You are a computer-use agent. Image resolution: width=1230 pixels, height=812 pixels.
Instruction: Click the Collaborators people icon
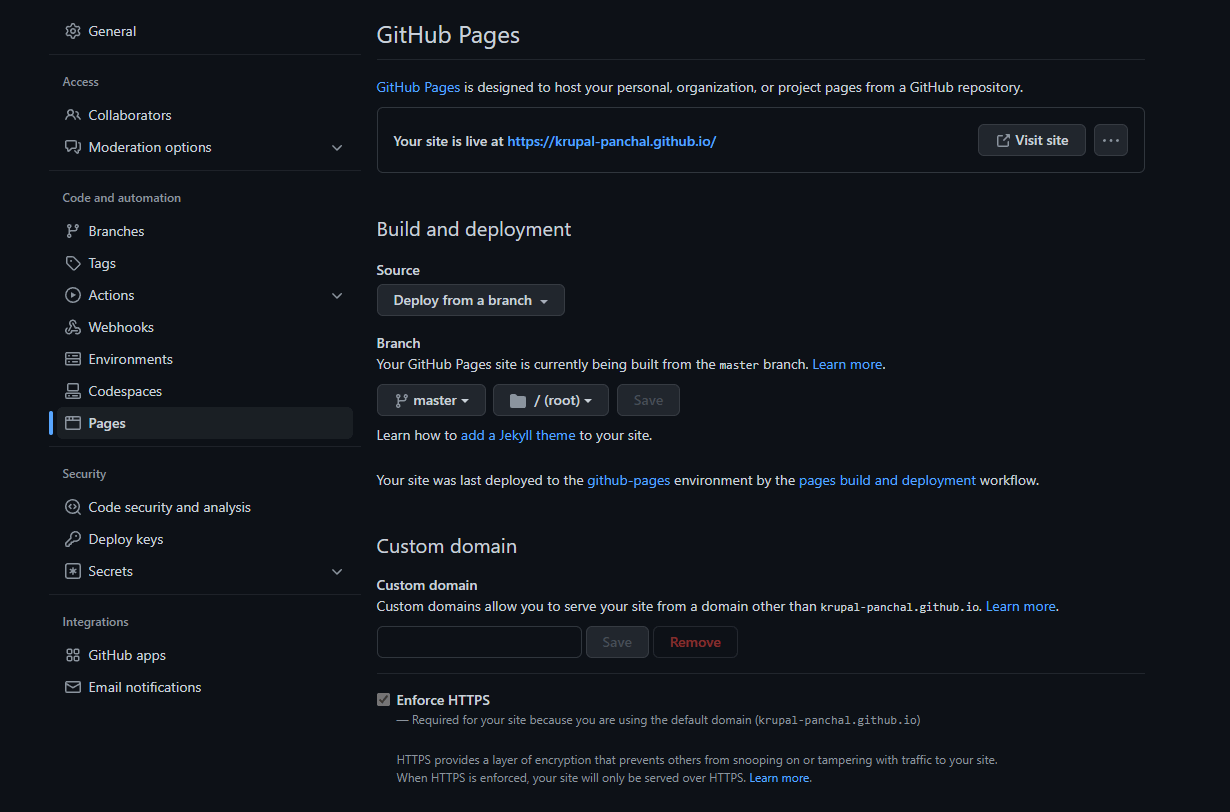[x=73, y=115]
